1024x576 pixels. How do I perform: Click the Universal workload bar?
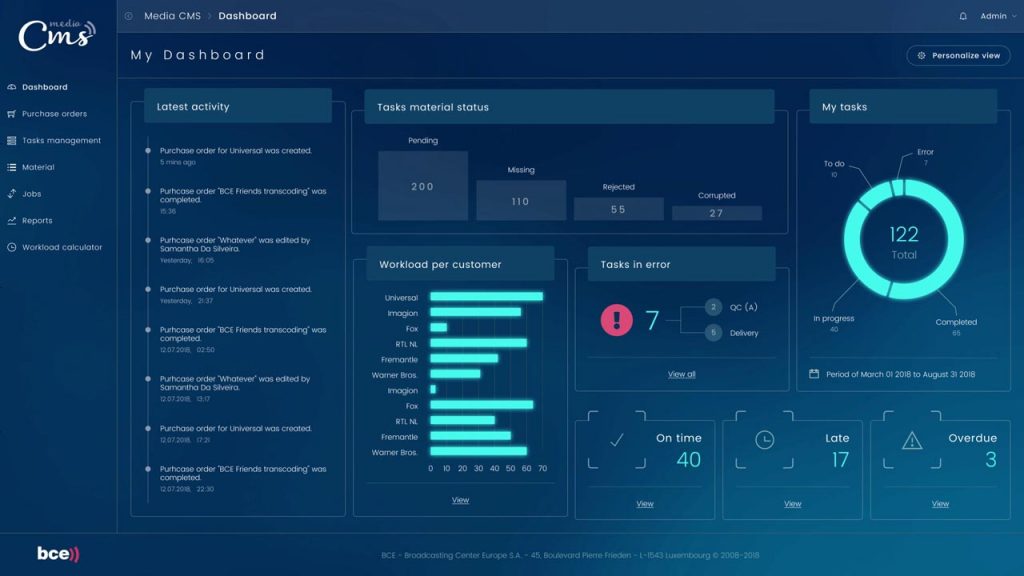click(486, 297)
